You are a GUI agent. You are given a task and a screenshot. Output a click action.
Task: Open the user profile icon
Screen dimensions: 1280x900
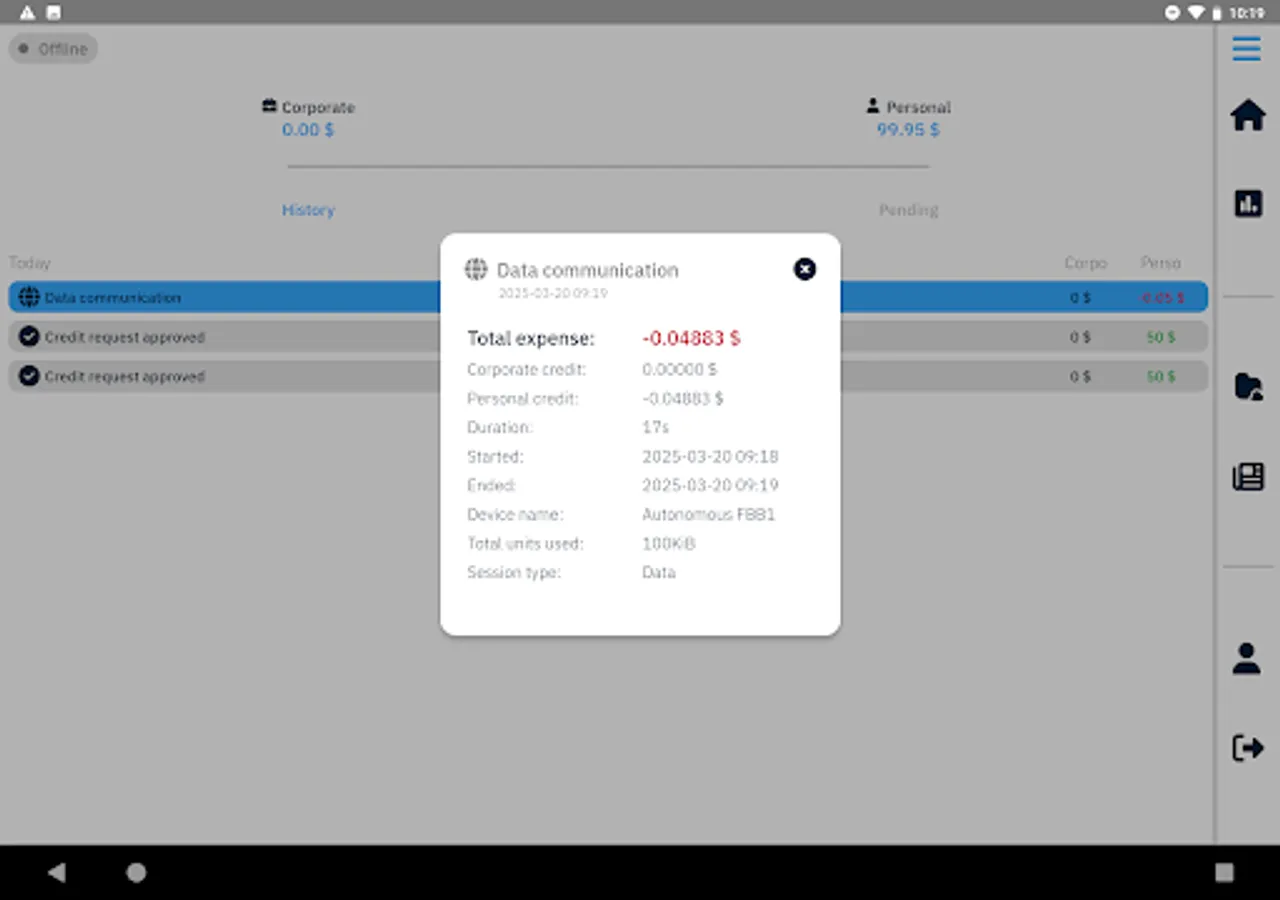(x=1246, y=658)
